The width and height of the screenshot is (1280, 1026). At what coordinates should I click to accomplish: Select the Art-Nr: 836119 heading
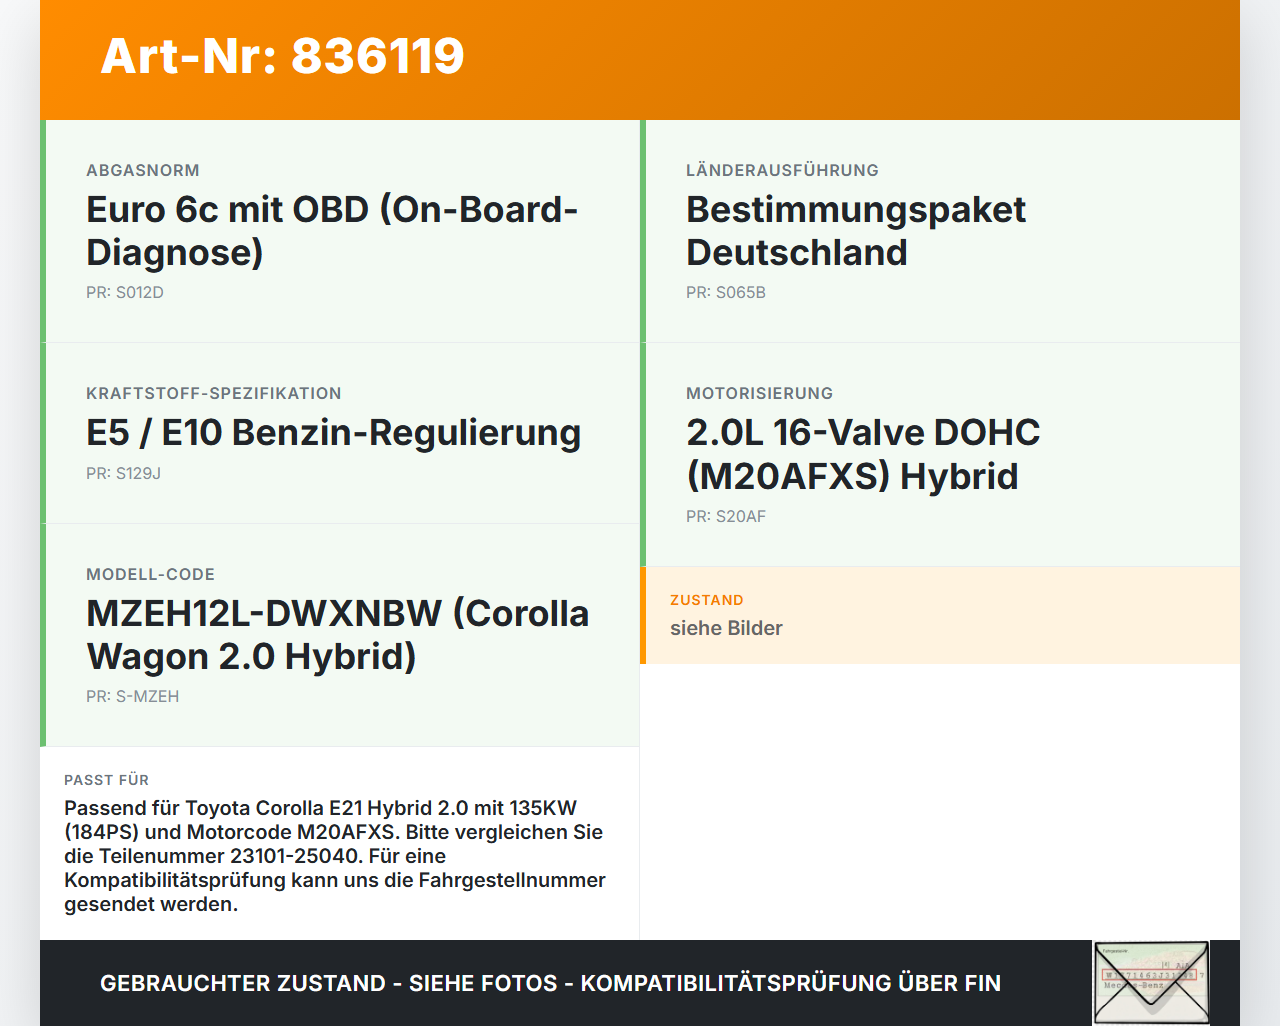click(x=283, y=56)
